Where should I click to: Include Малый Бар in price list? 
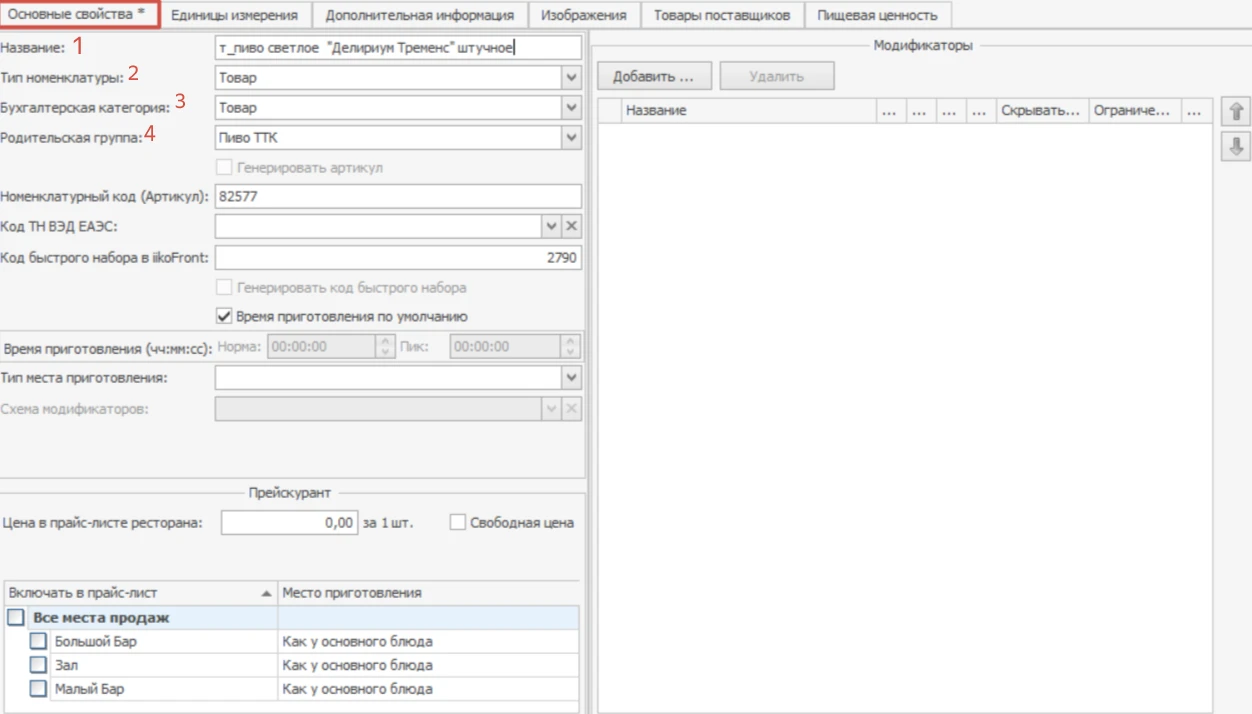(37, 689)
